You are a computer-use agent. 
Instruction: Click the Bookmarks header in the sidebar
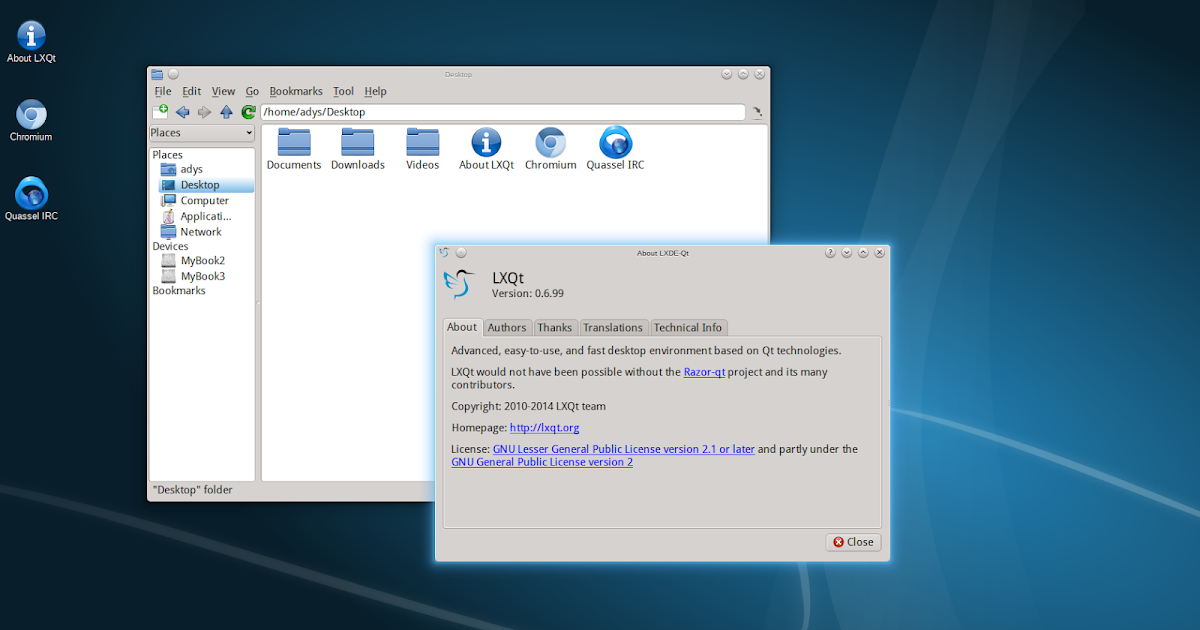179,291
